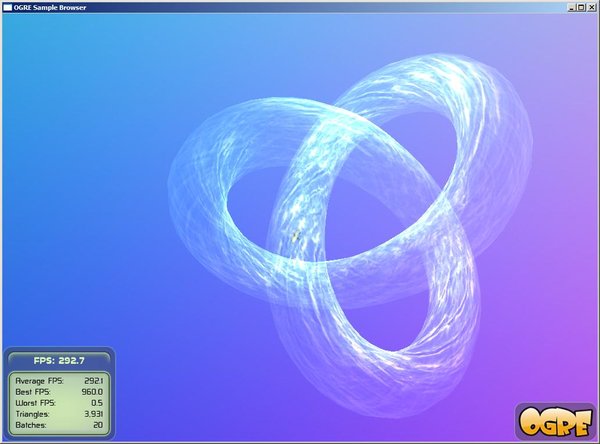Click the Triangles label
Screen dimensions: 600x444
[33, 414]
